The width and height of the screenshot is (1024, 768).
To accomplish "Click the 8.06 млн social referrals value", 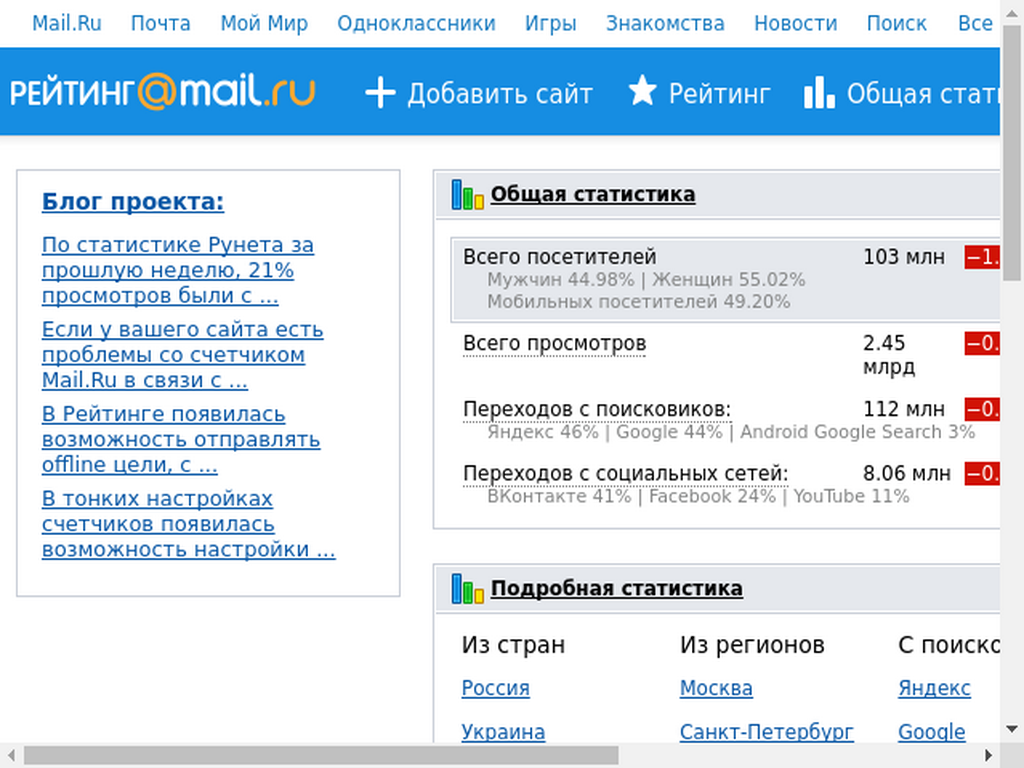I will (x=906, y=473).
